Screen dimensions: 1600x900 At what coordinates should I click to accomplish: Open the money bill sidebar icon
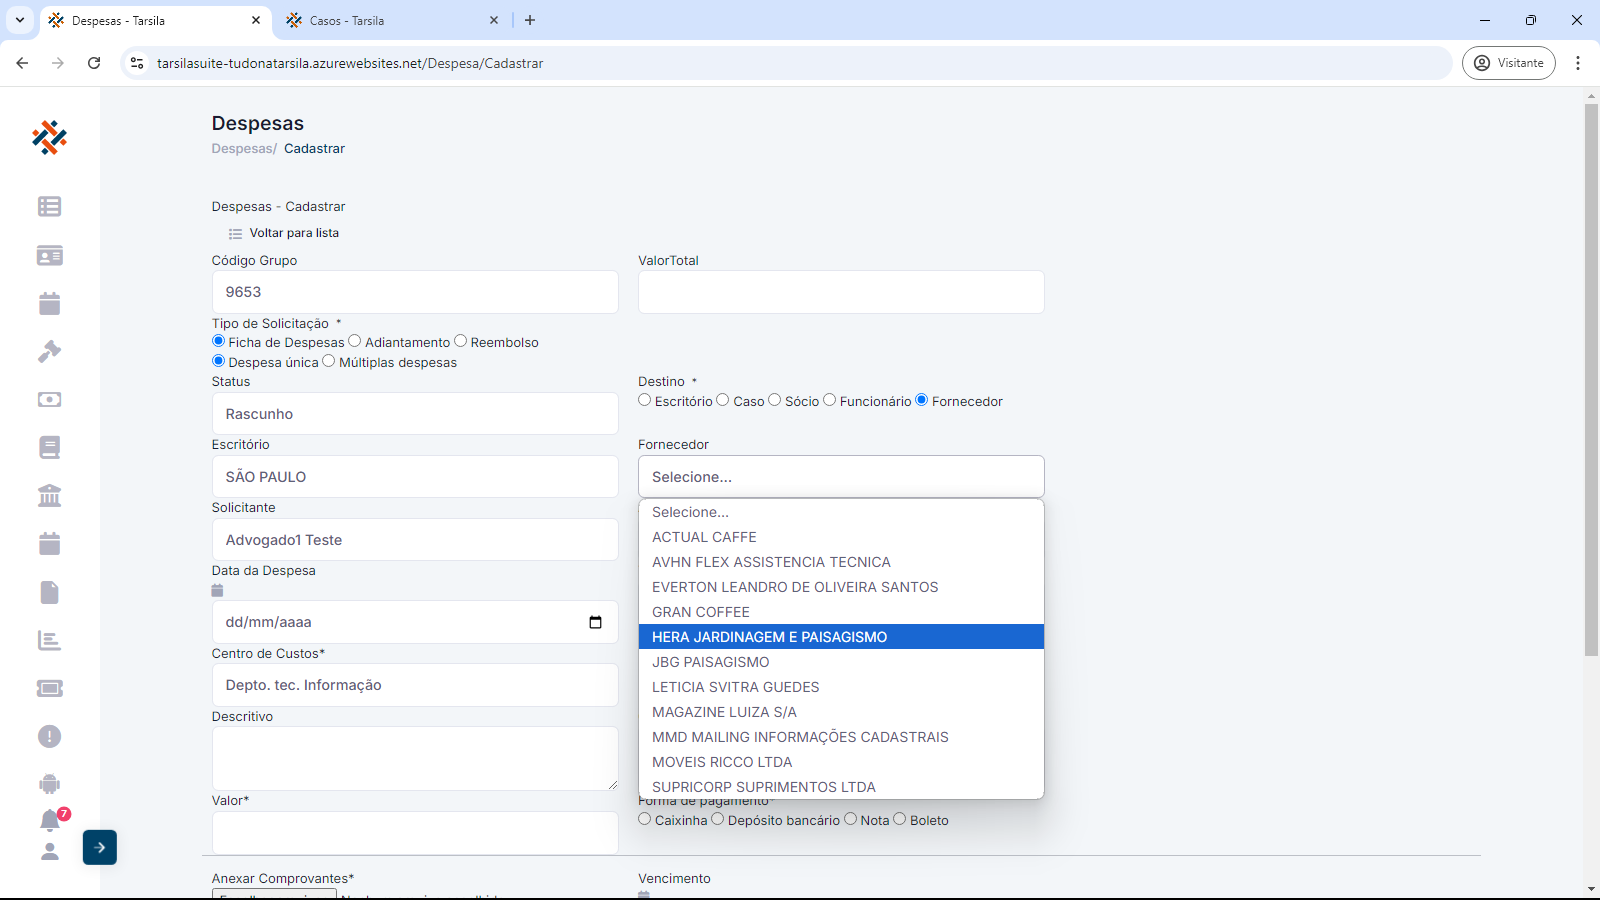click(x=49, y=399)
